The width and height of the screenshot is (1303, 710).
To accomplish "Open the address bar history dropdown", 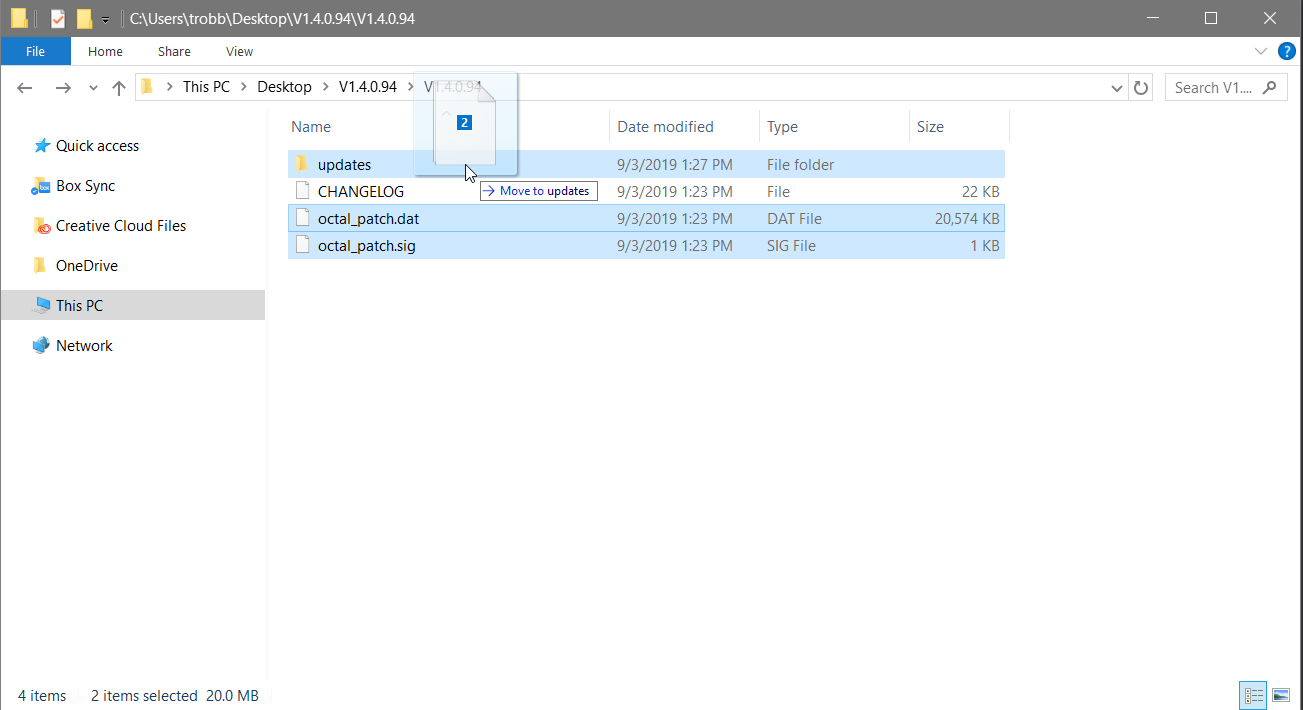I will [x=1117, y=88].
